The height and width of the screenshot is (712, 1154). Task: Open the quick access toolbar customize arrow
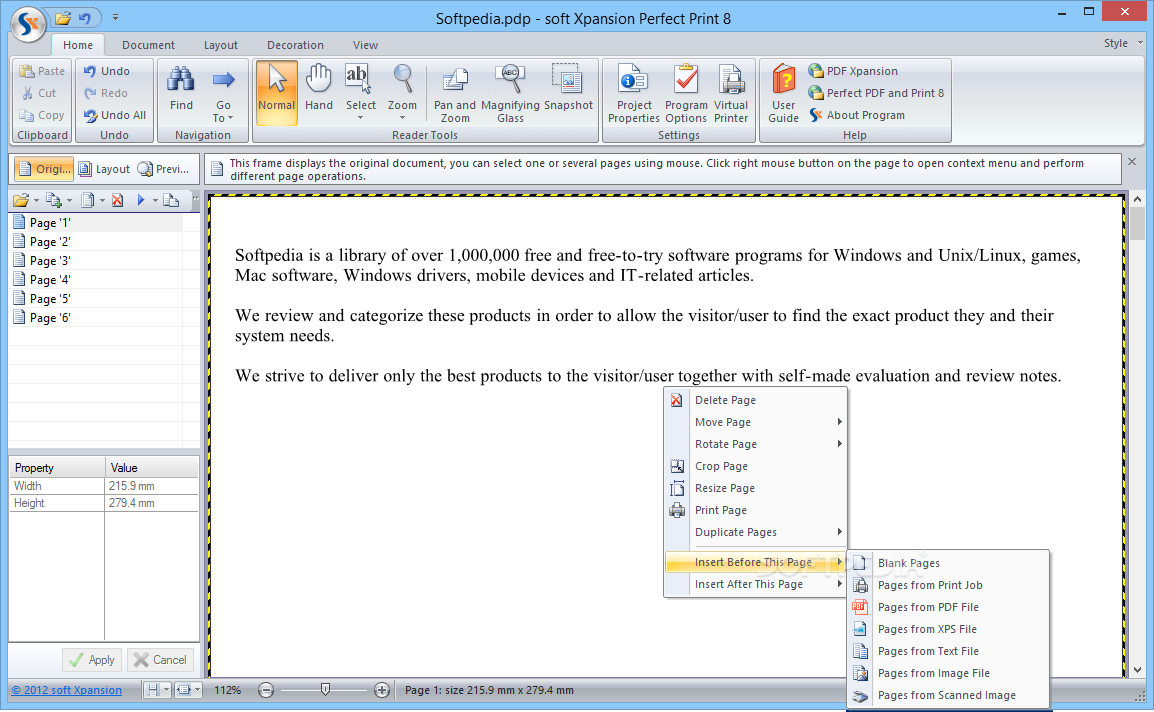point(116,17)
